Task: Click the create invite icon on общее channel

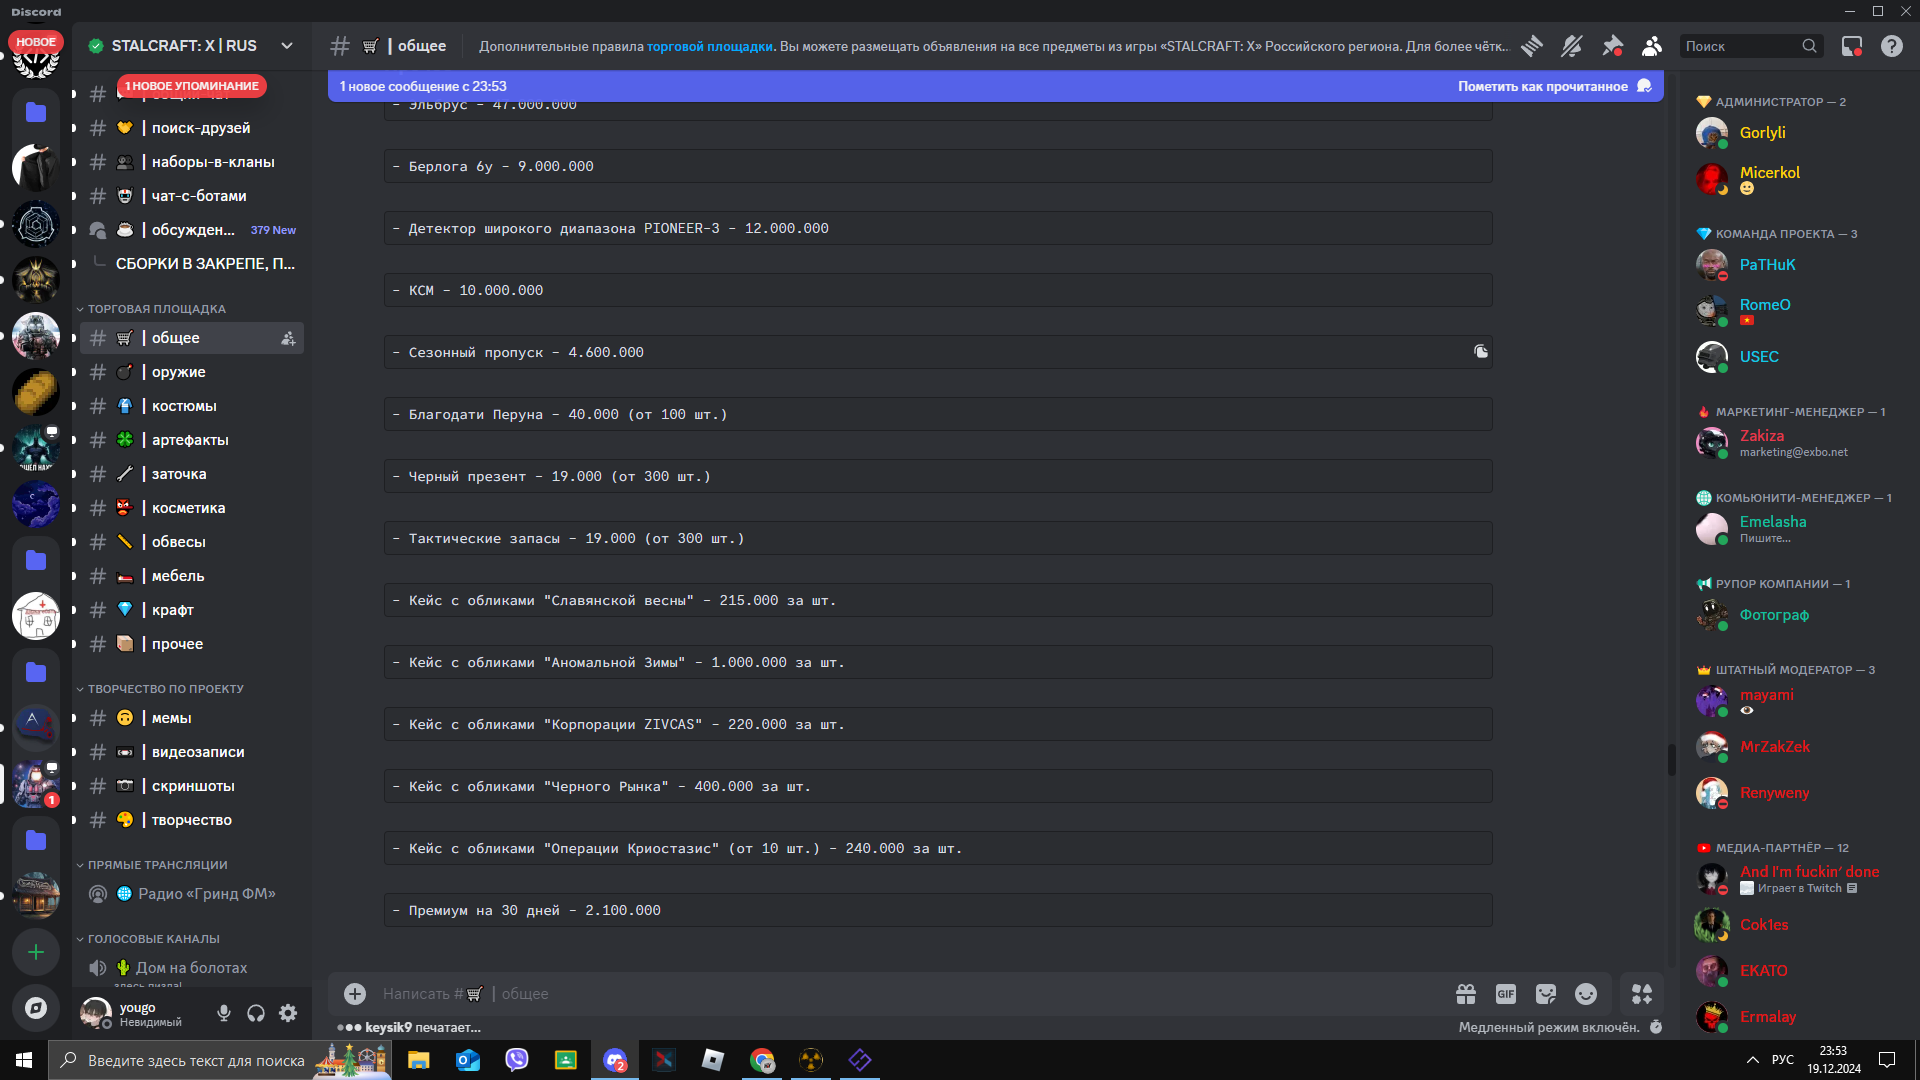Action: pyautogui.click(x=288, y=339)
